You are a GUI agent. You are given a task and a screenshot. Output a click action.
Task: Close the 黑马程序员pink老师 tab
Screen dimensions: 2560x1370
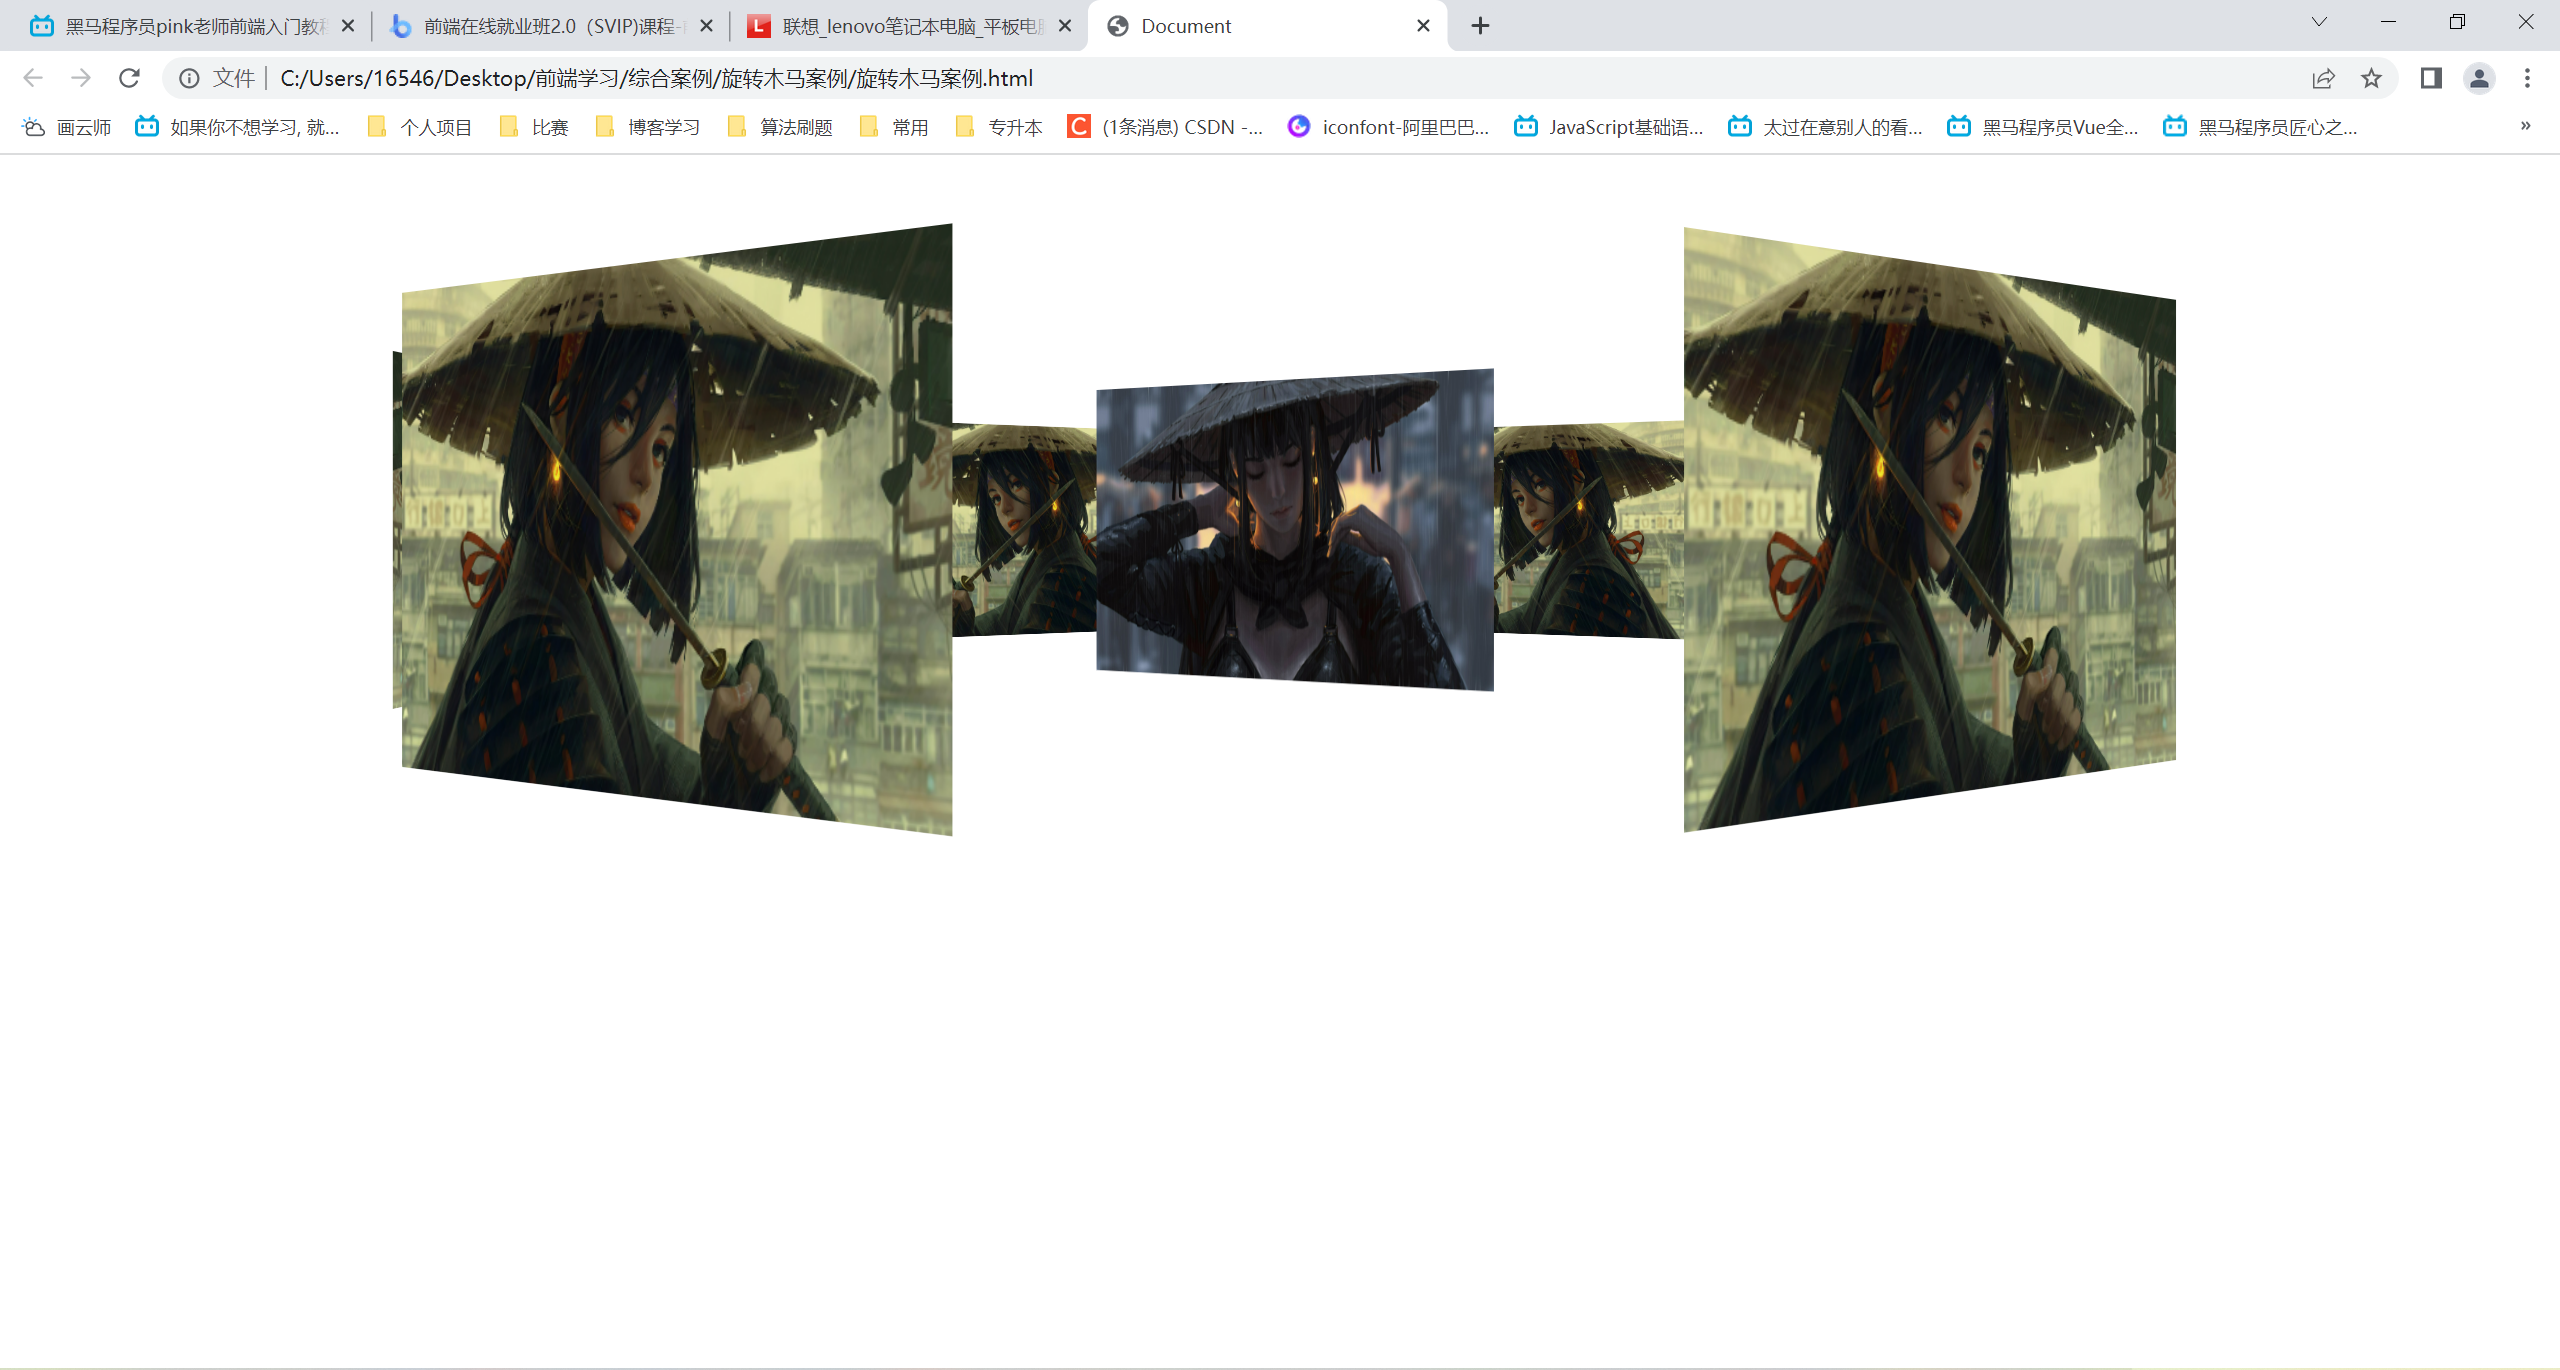pyautogui.click(x=348, y=26)
